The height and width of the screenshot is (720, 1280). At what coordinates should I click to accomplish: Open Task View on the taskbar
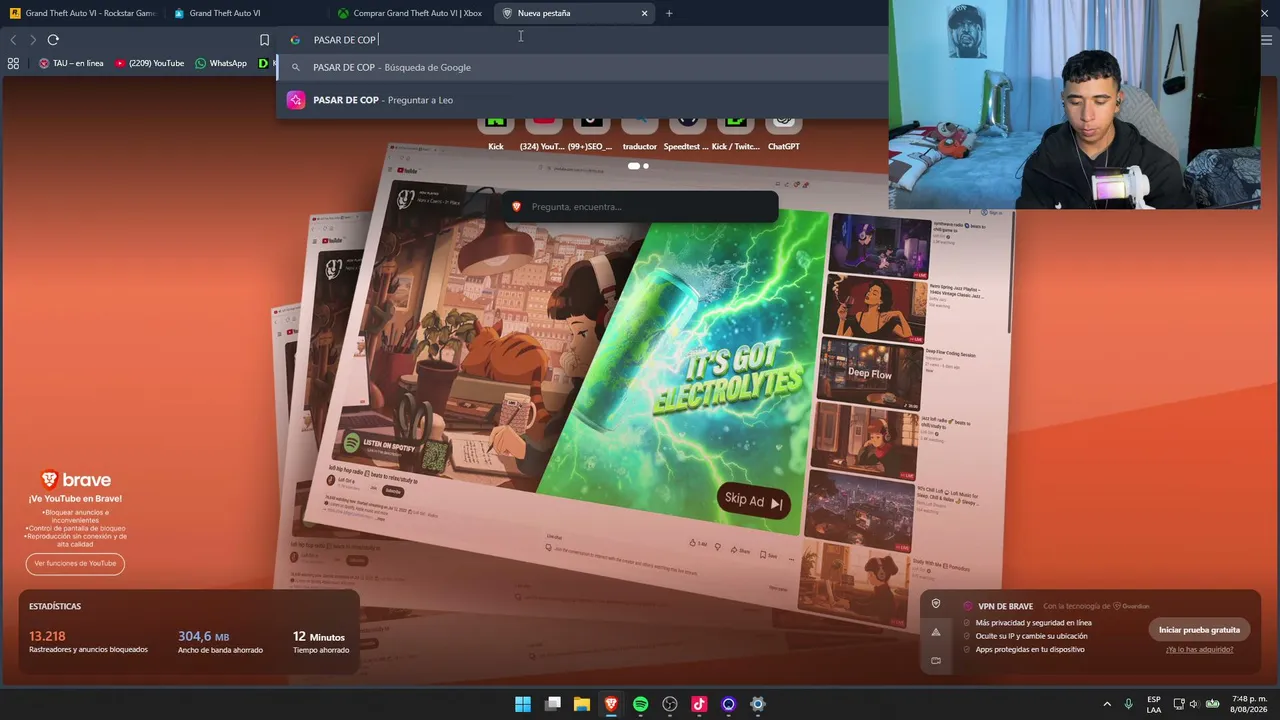[553, 704]
